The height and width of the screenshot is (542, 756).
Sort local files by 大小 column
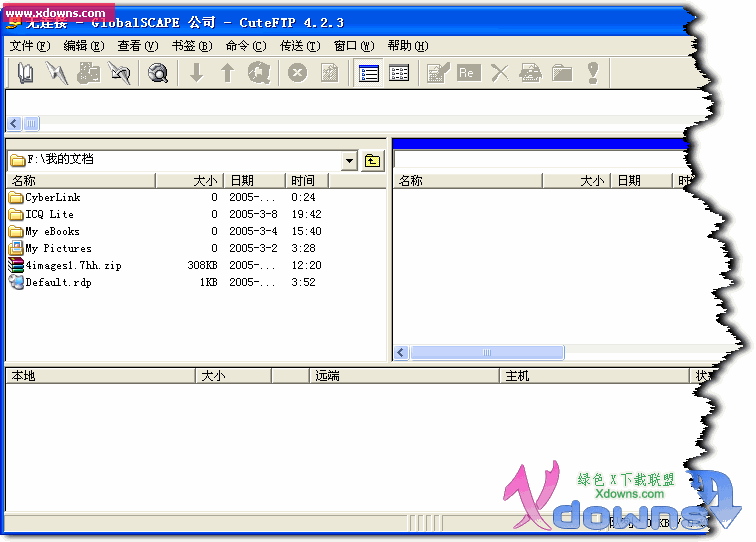click(189, 180)
